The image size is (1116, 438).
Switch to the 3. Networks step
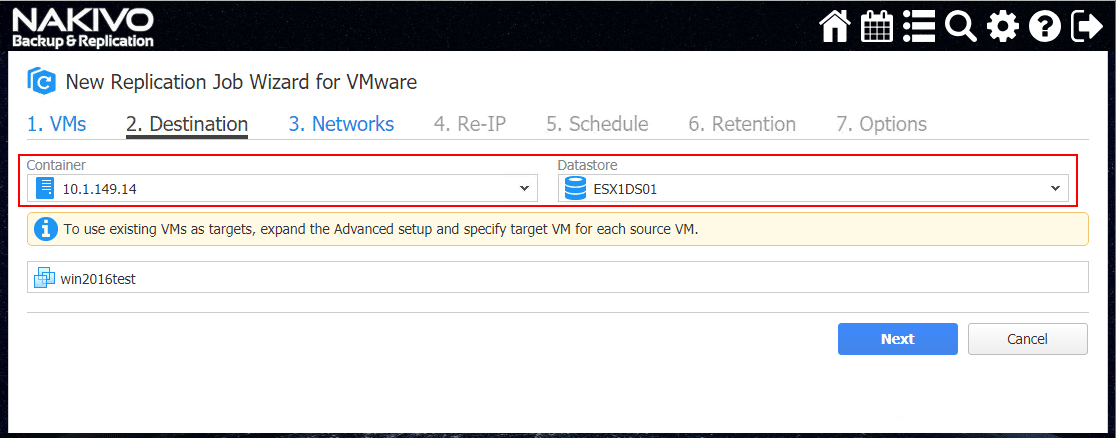pos(341,124)
